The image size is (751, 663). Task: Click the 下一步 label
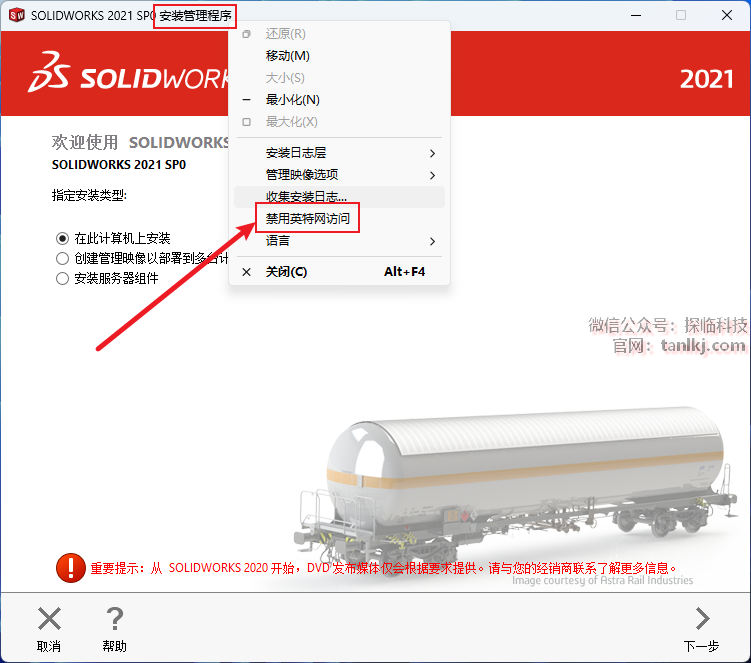[702, 646]
